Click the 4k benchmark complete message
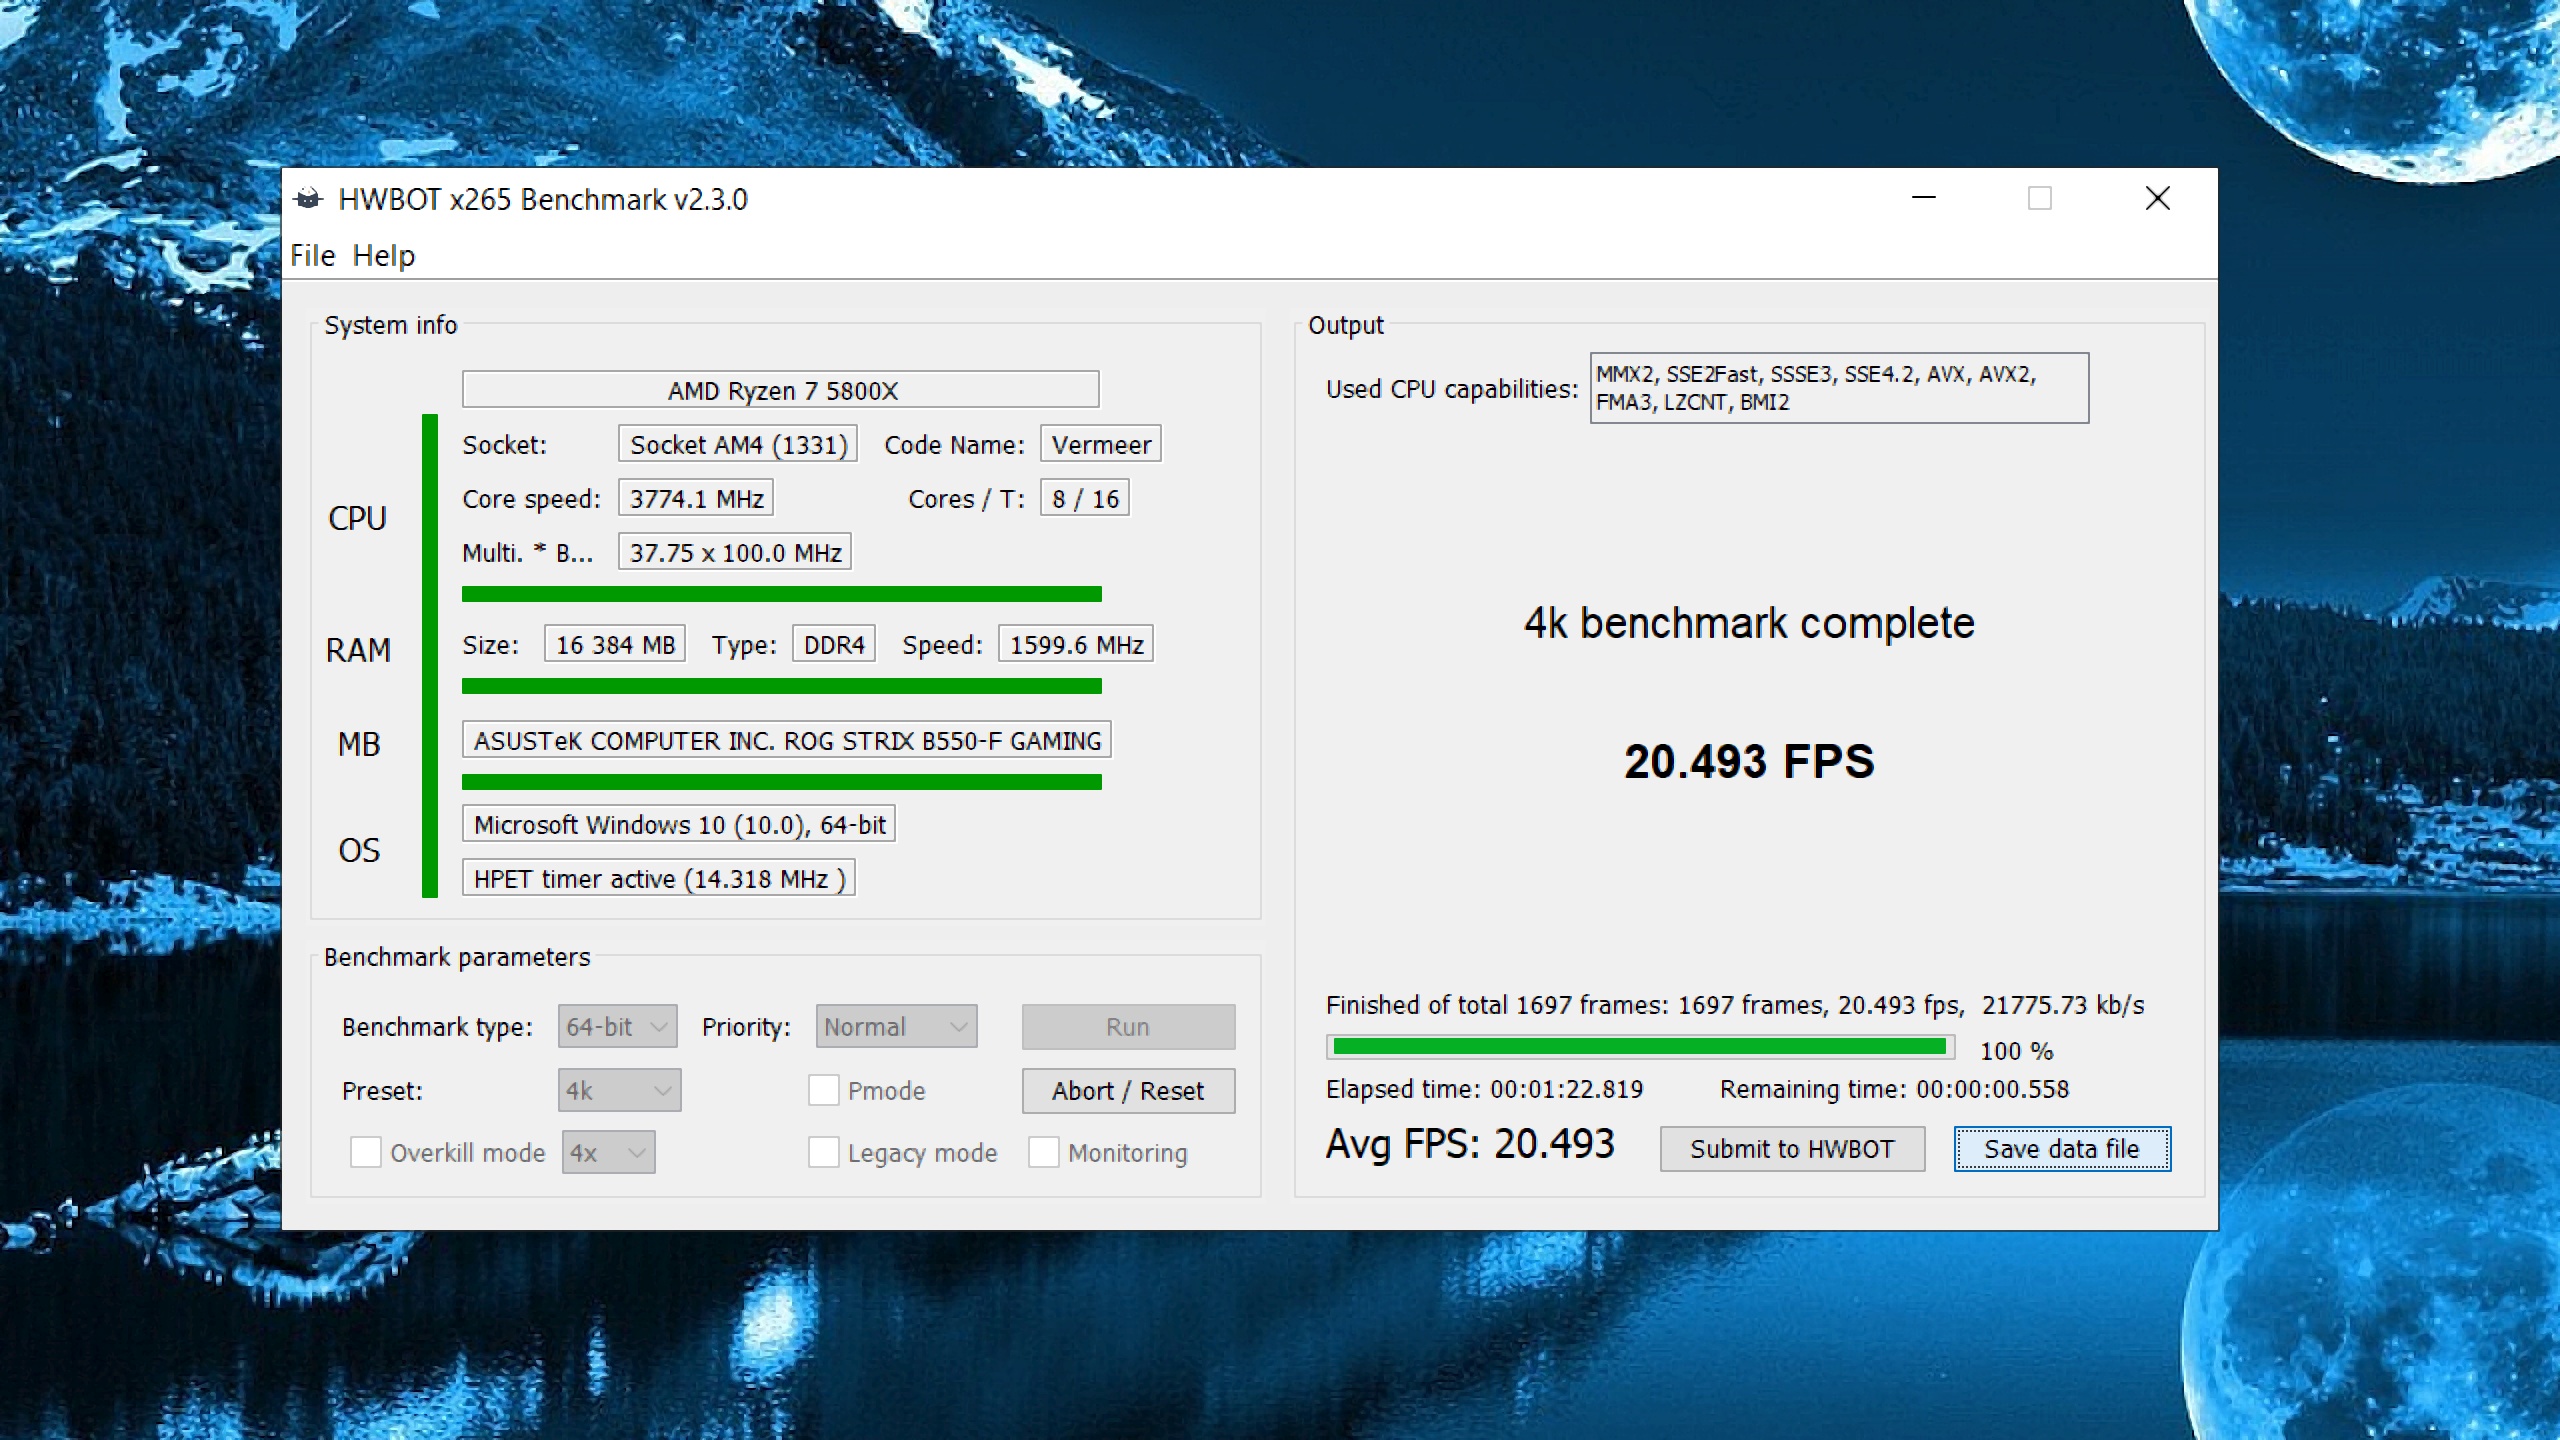Viewport: 2560px width, 1440px height. [x=1749, y=623]
